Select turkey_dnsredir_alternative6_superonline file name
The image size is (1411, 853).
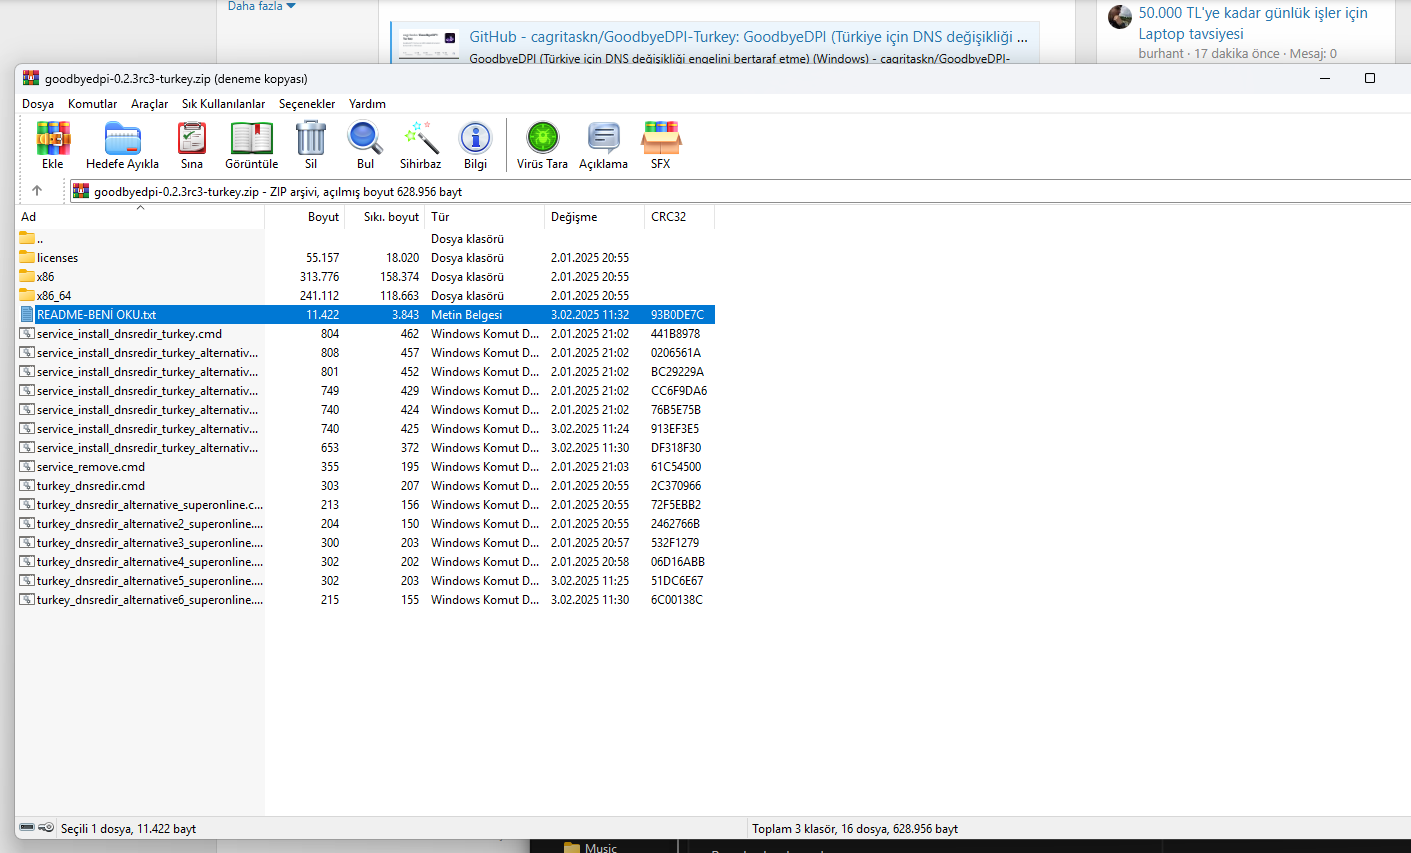coord(150,600)
